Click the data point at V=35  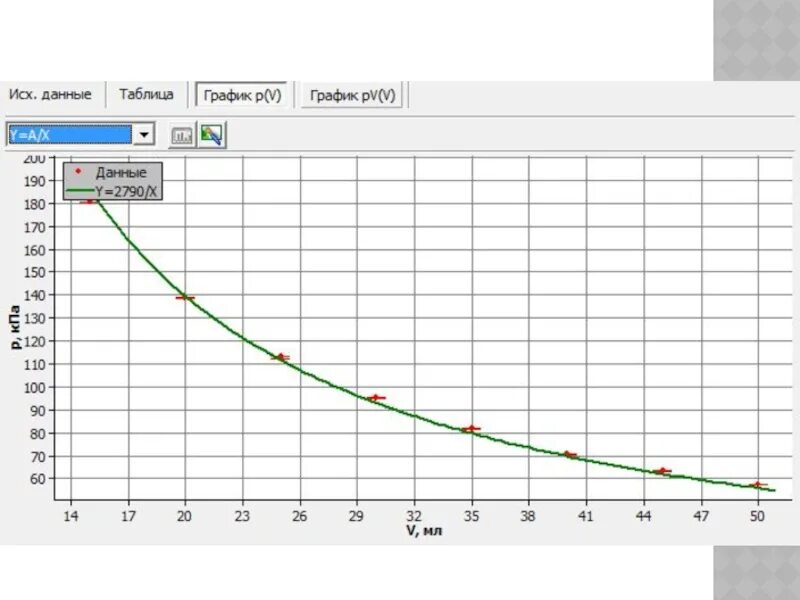tap(471, 429)
